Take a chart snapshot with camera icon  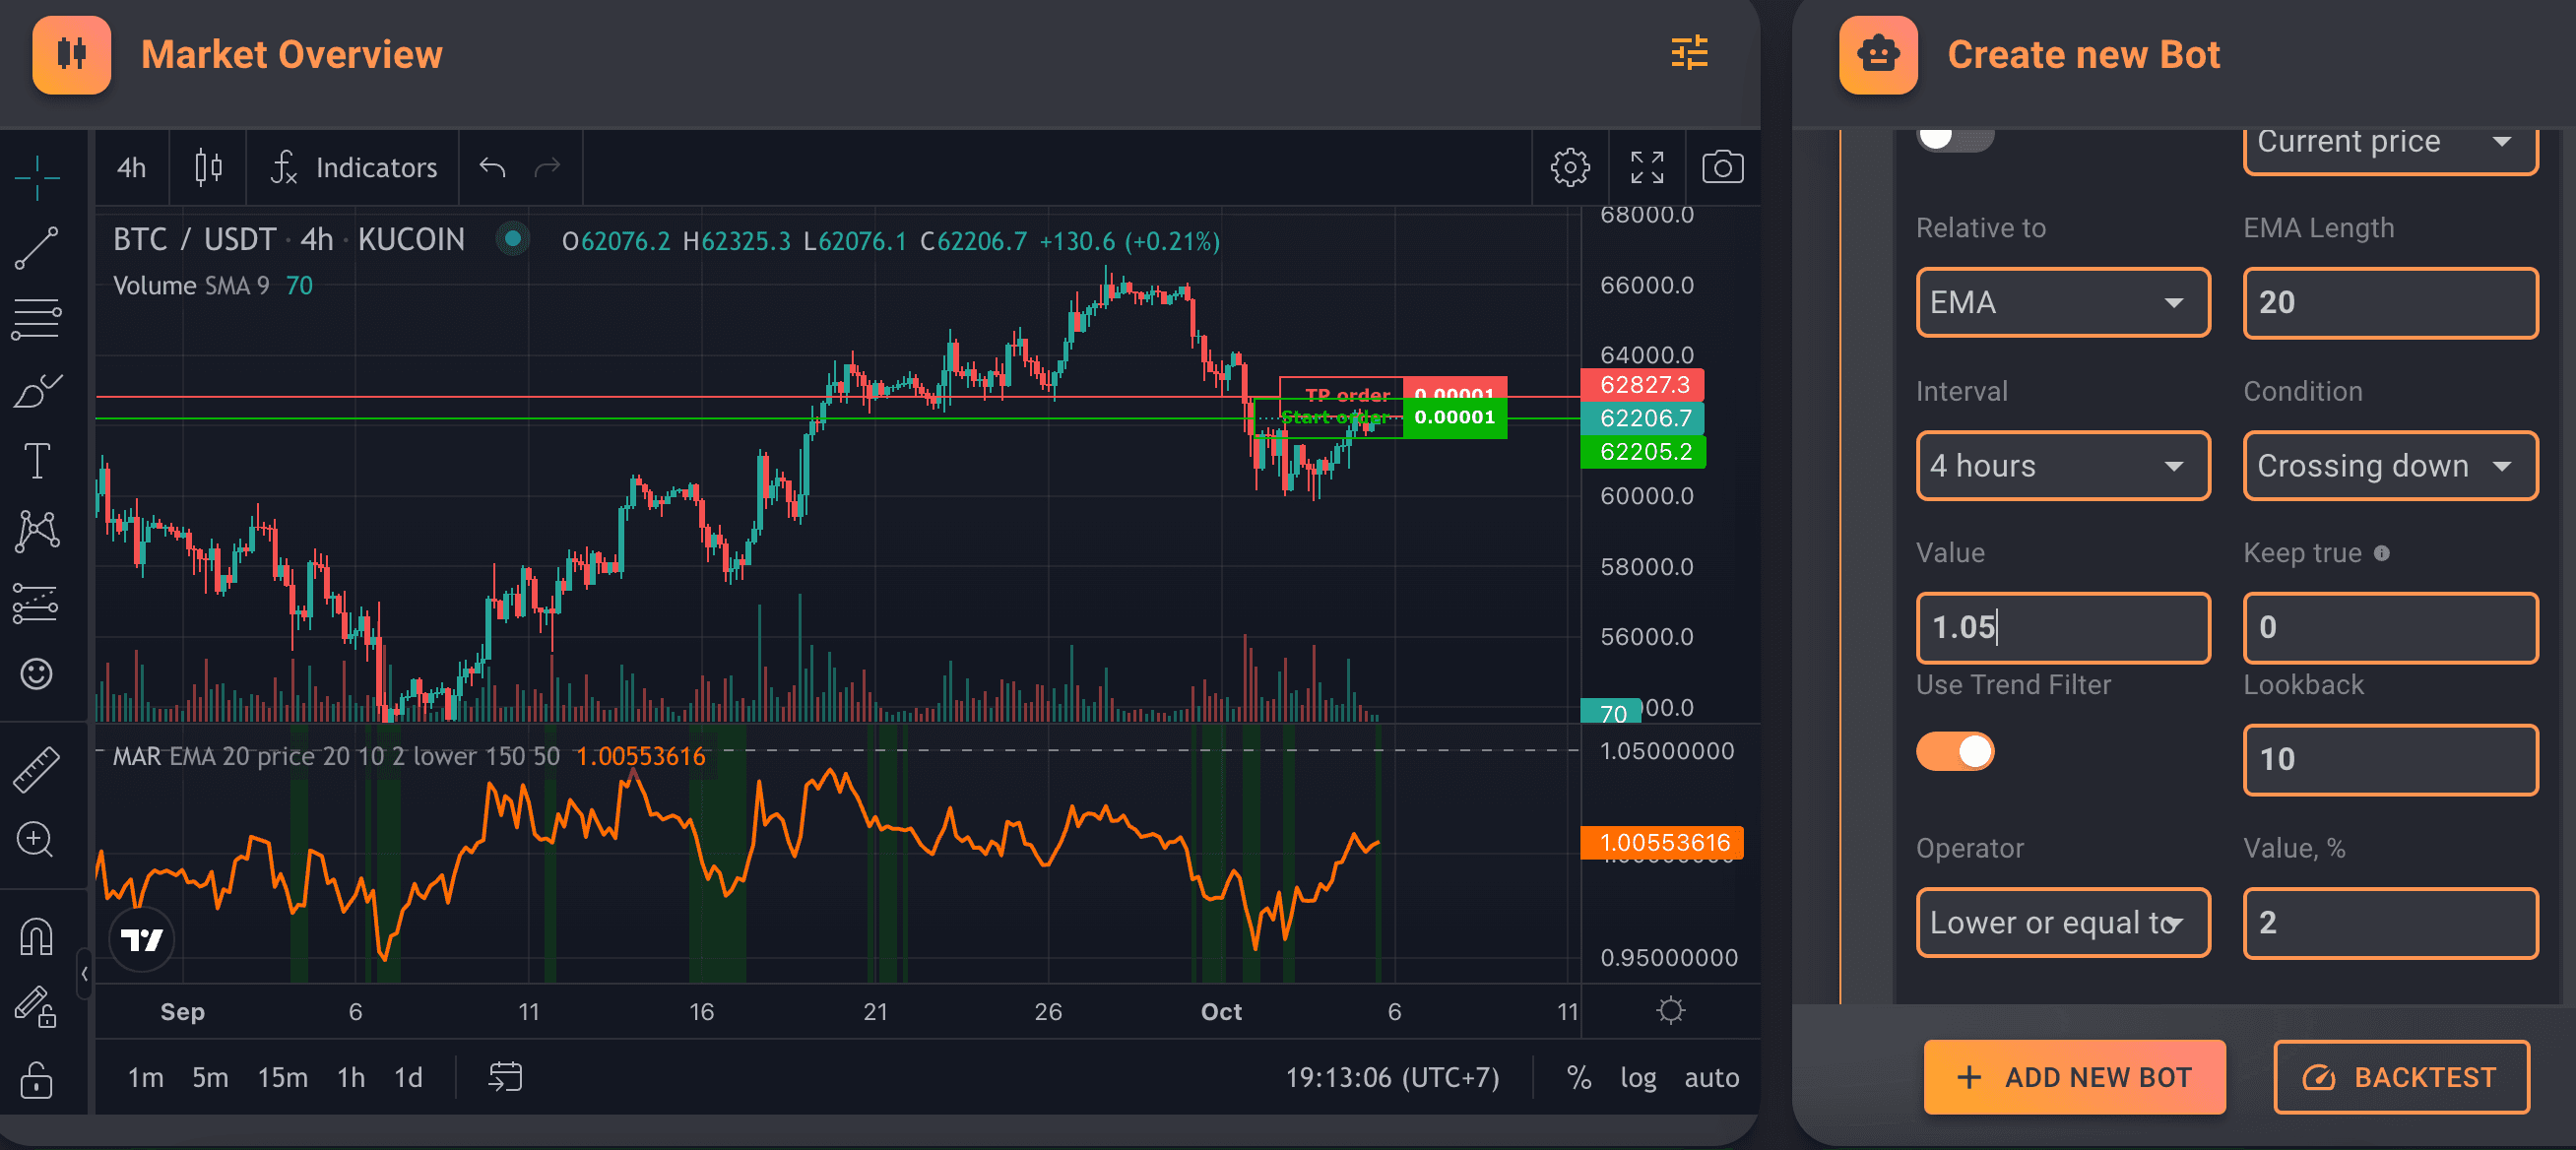point(1722,167)
